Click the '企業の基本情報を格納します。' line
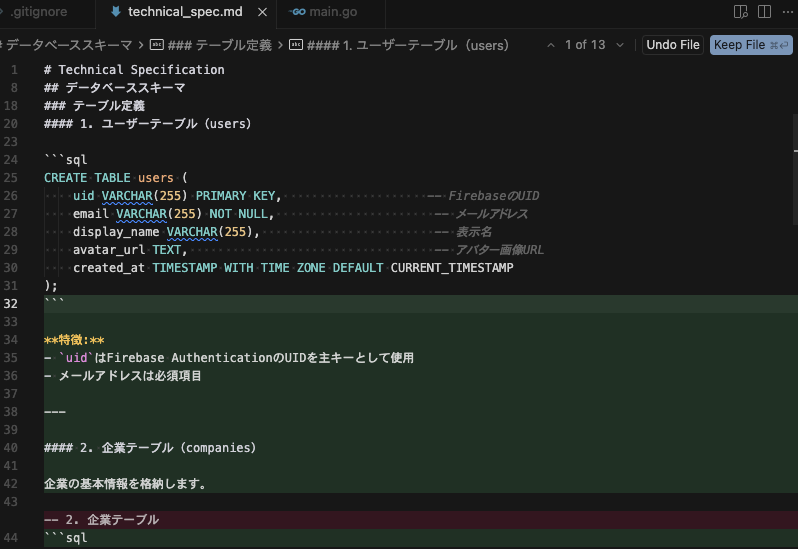798x549 pixels. pos(125,484)
